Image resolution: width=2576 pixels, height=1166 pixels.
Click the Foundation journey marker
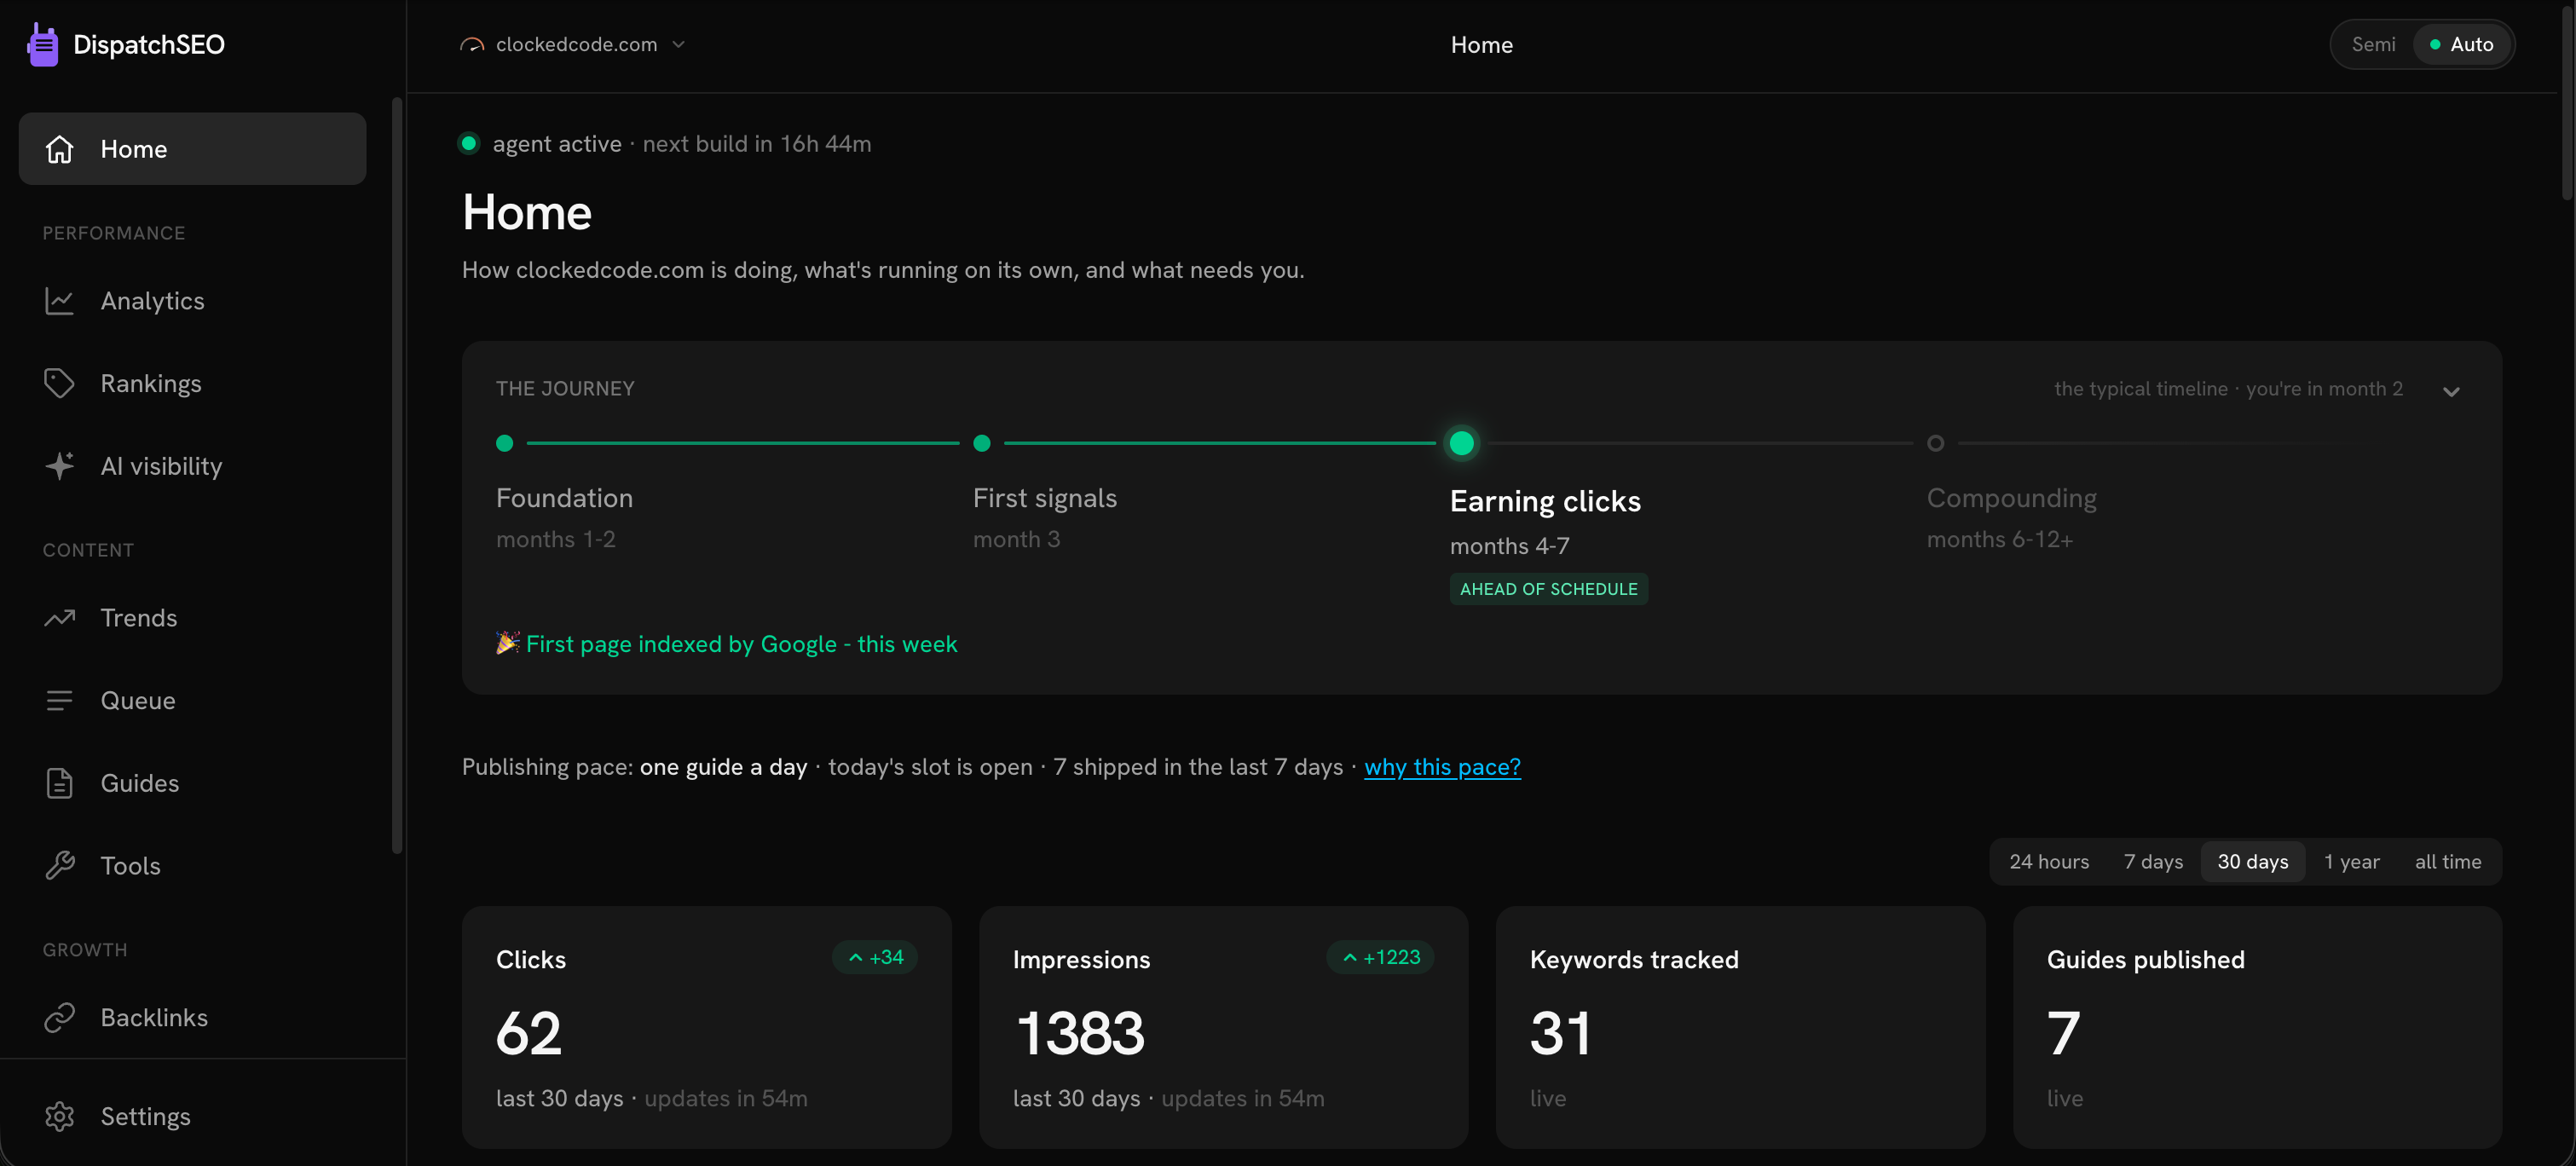[x=505, y=443]
